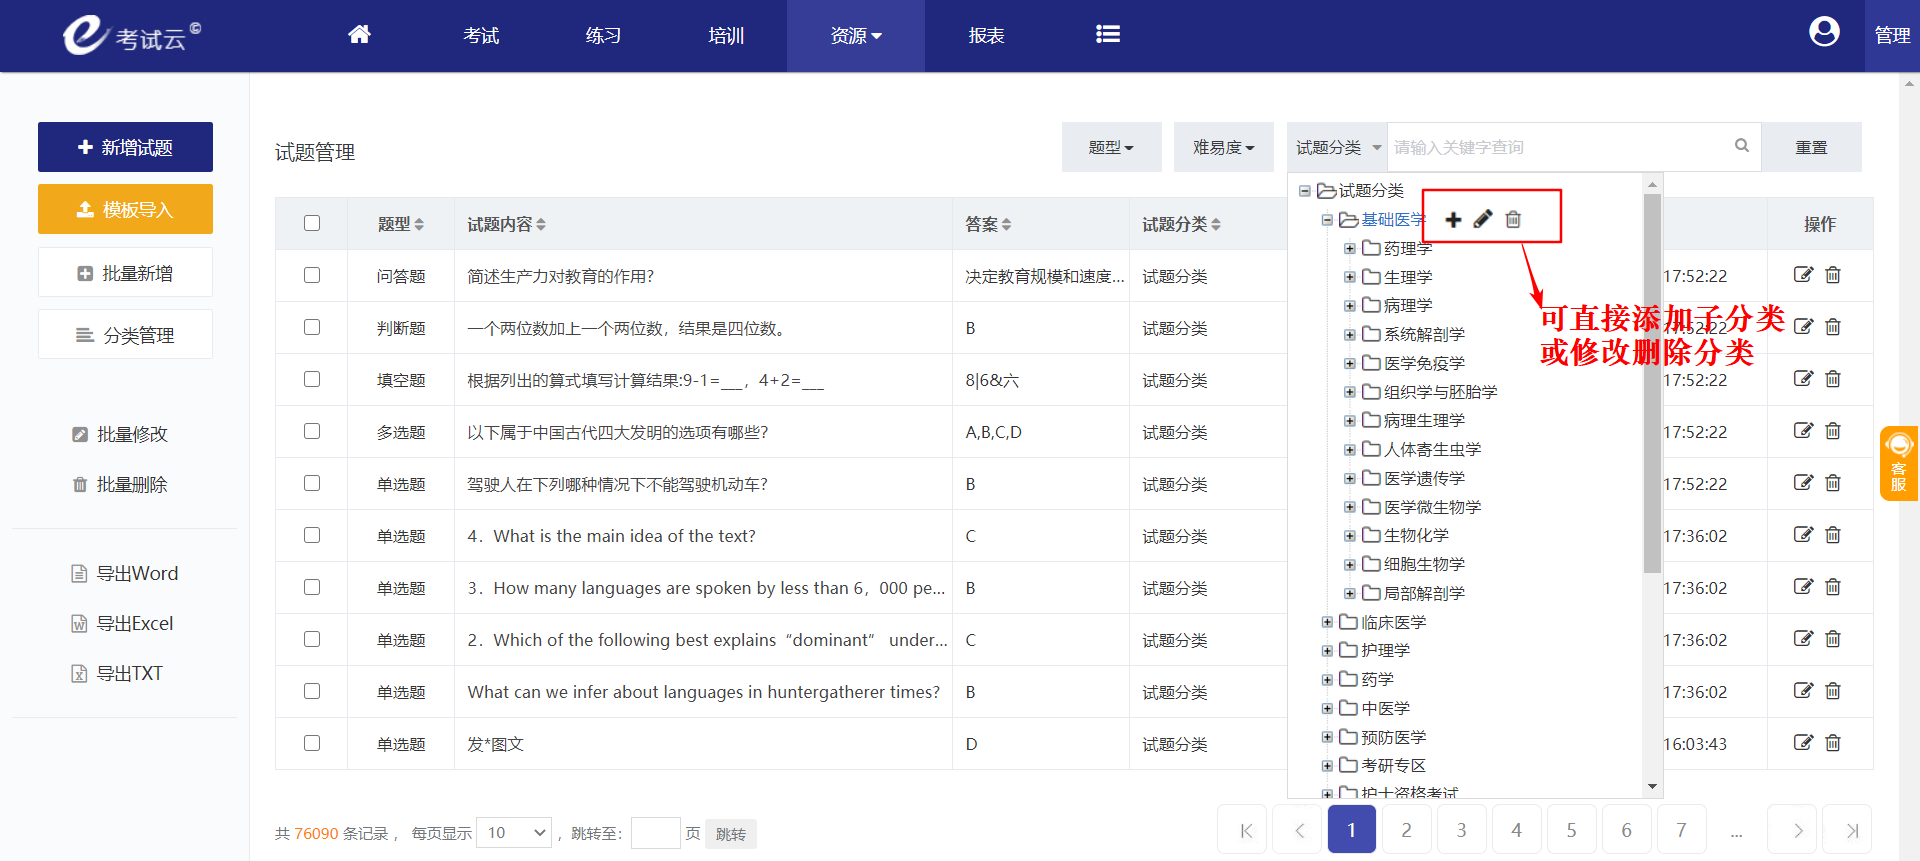Edit the 问答题 question row
Image resolution: width=1920 pixels, height=861 pixels.
(1803, 275)
